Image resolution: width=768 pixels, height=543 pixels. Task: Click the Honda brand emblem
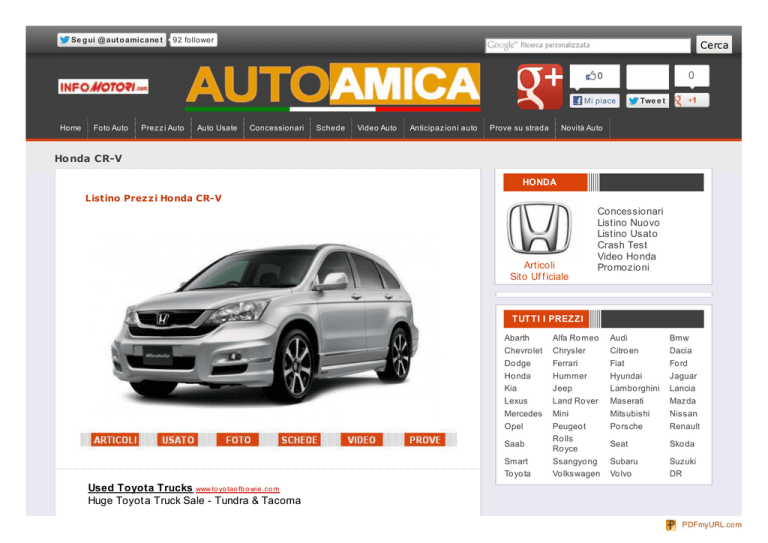tap(539, 229)
